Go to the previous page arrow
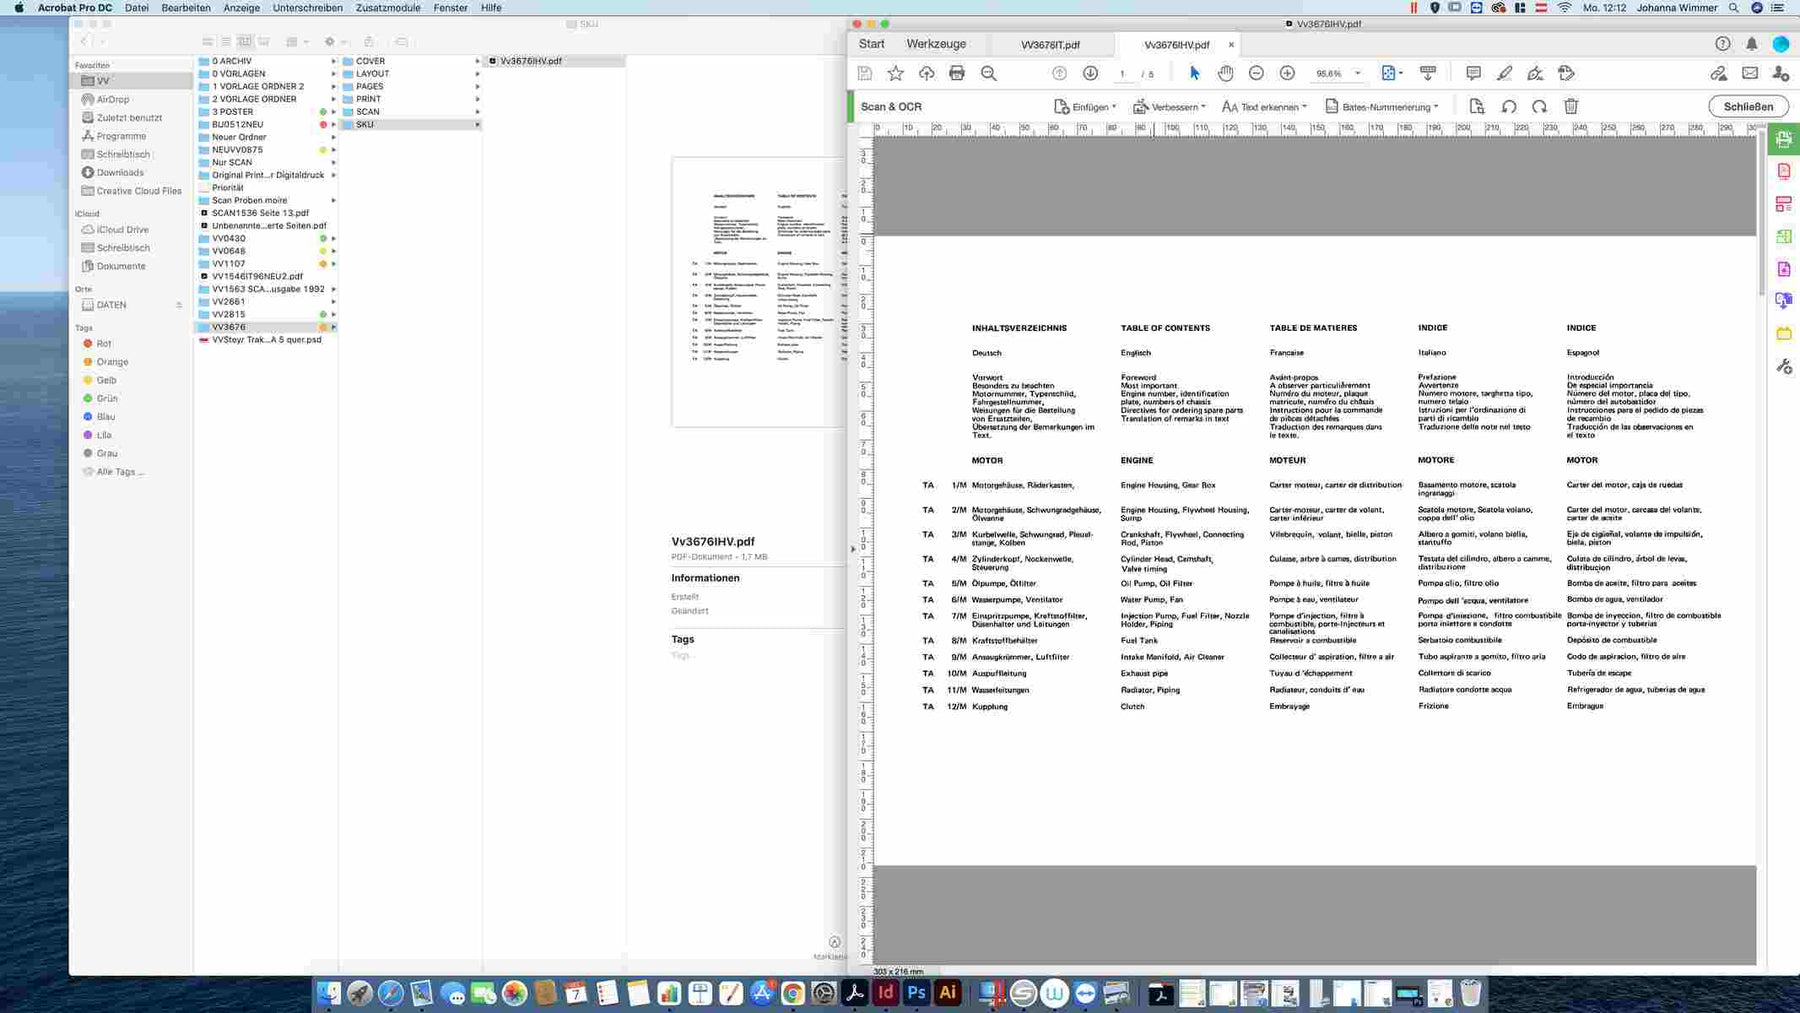Image resolution: width=1800 pixels, height=1013 pixels. tap(1060, 73)
